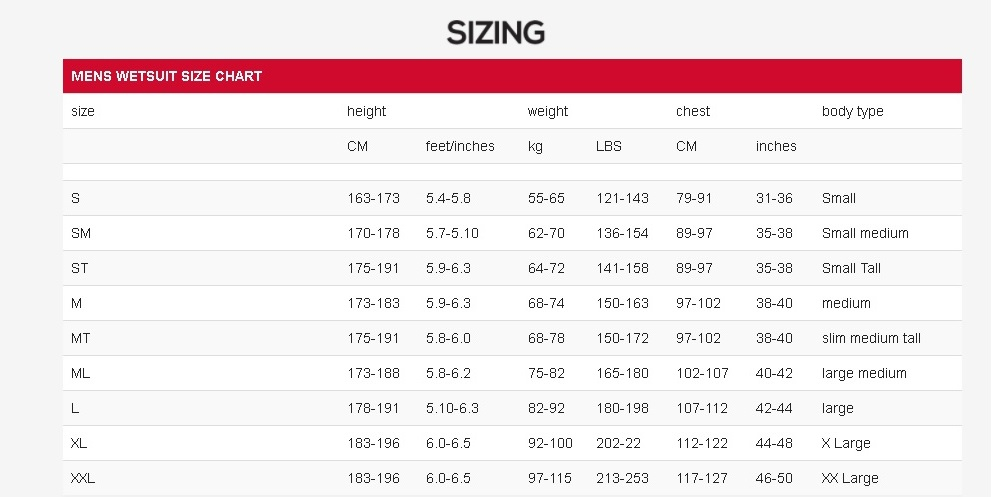Screen dimensions: 992x497
Task: Click the feet/inches subheader
Action: pos(460,146)
